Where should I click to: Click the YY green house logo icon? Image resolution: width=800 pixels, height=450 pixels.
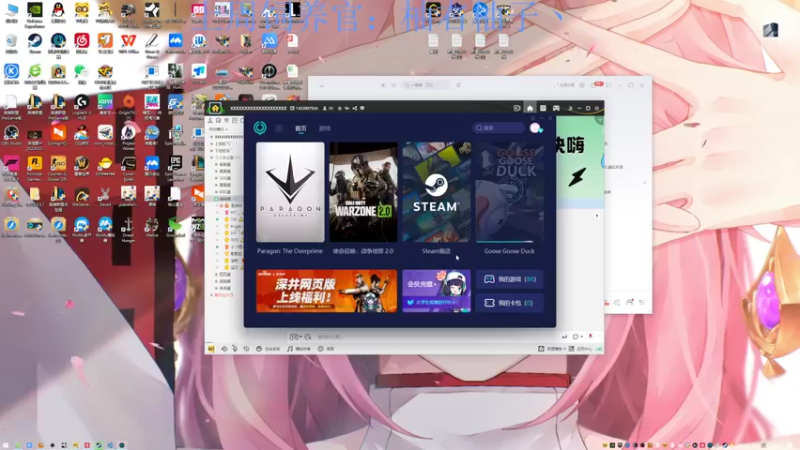(x=215, y=108)
